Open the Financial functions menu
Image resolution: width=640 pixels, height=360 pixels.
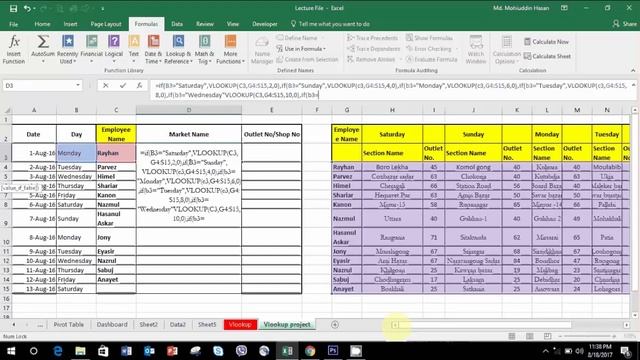click(x=91, y=49)
